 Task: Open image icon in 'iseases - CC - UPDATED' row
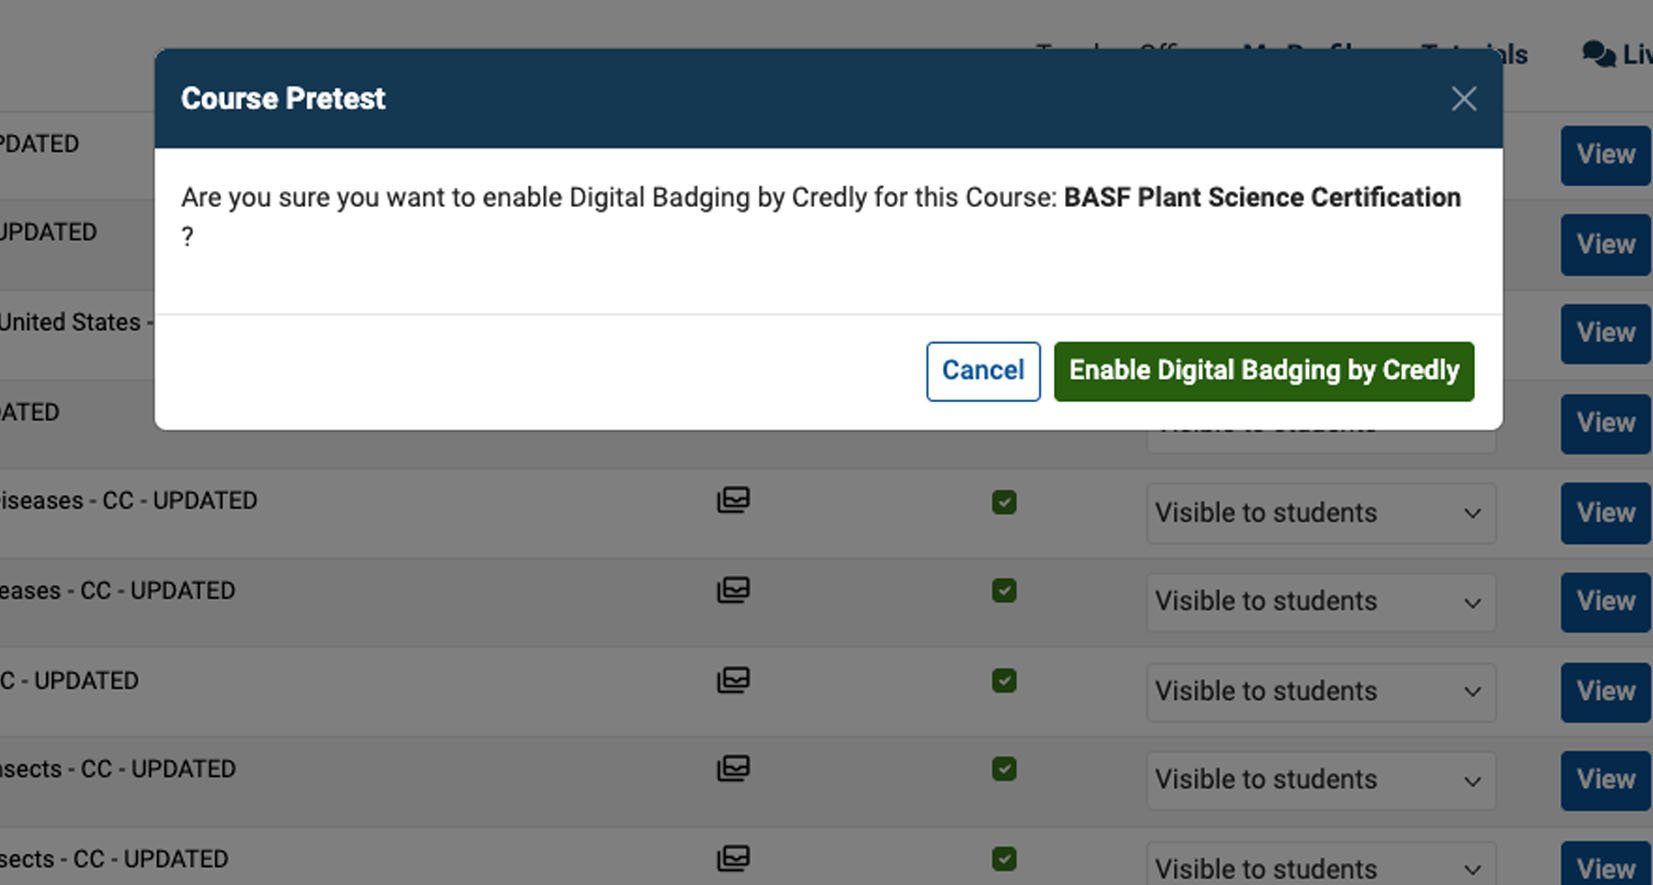pos(733,500)
